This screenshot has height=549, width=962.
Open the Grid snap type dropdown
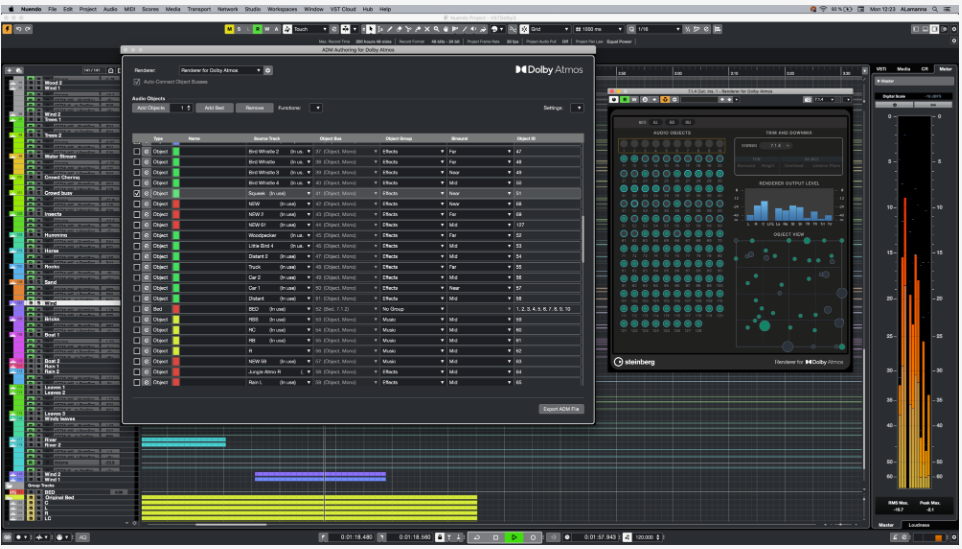click(549, 29)
